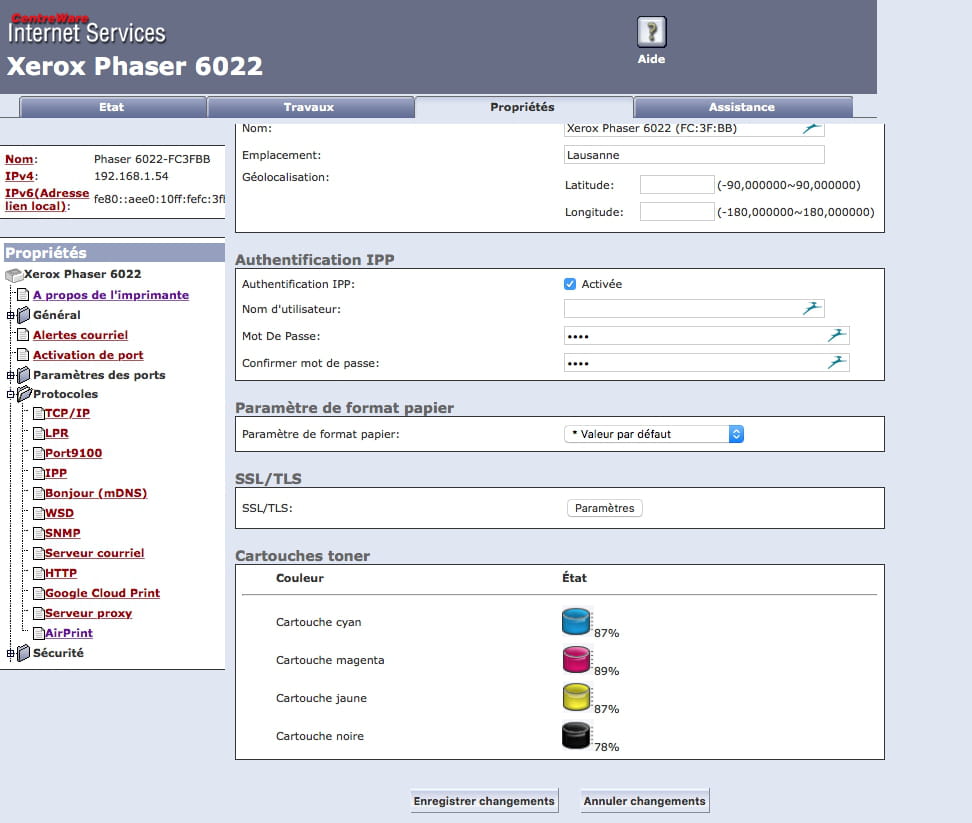Screen dimensions: 972x823
Task: Click the key icon in the Nom field
Action: pos(811,128)
